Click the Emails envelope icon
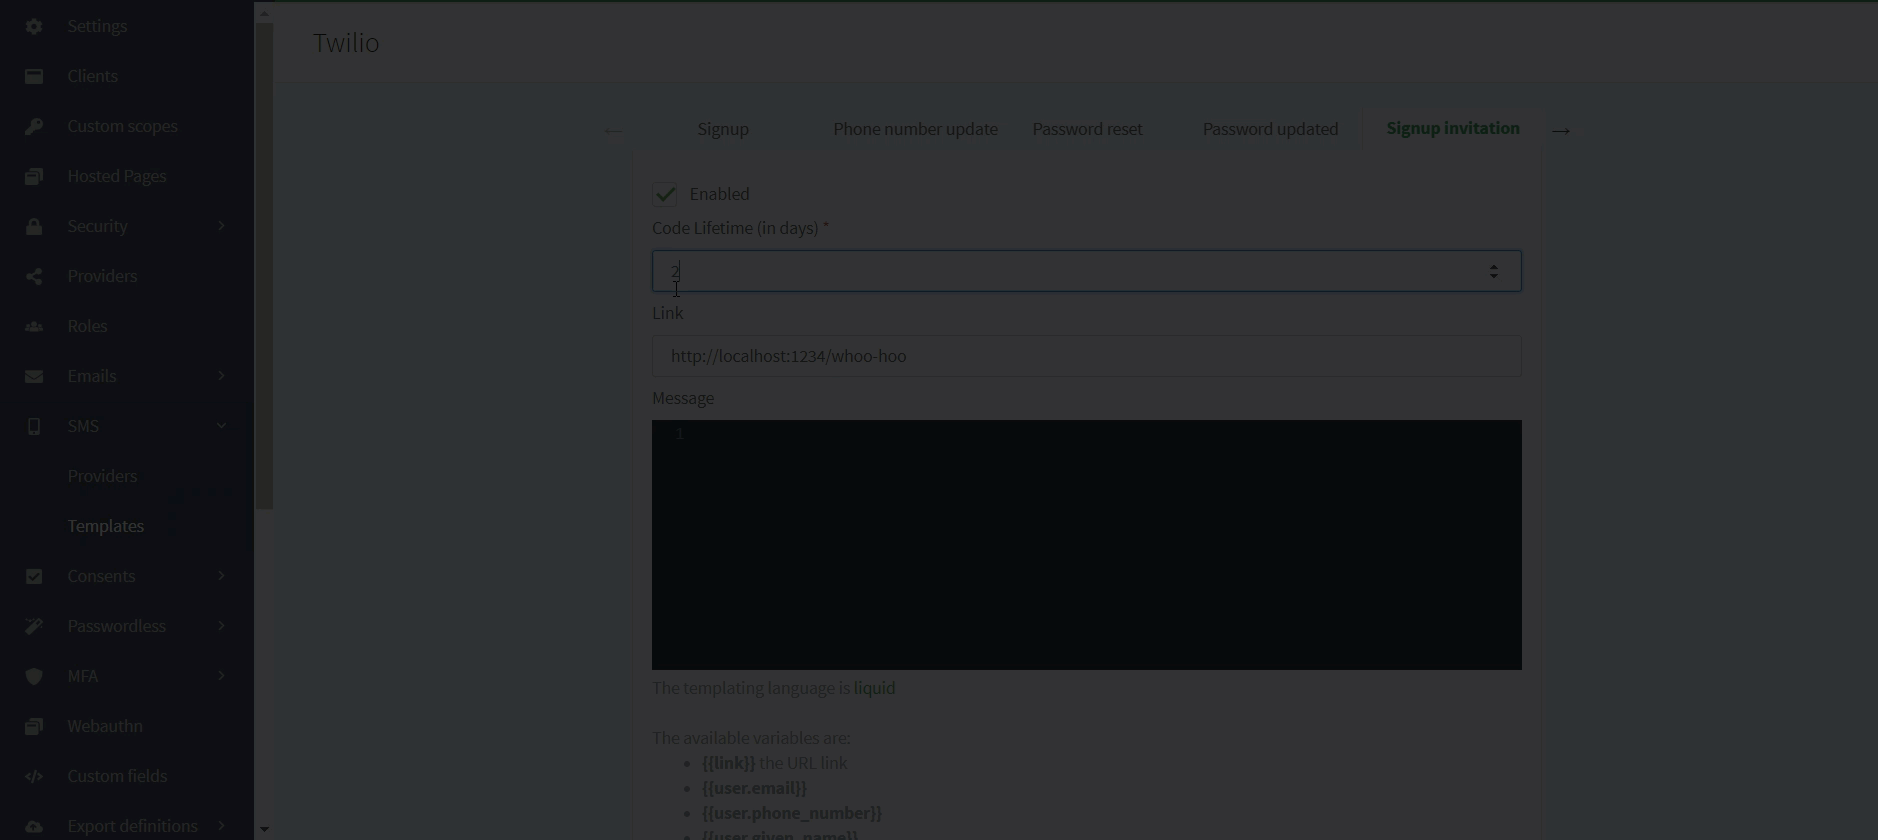The height and width of the screenshot is (840, 1878). 34,376
